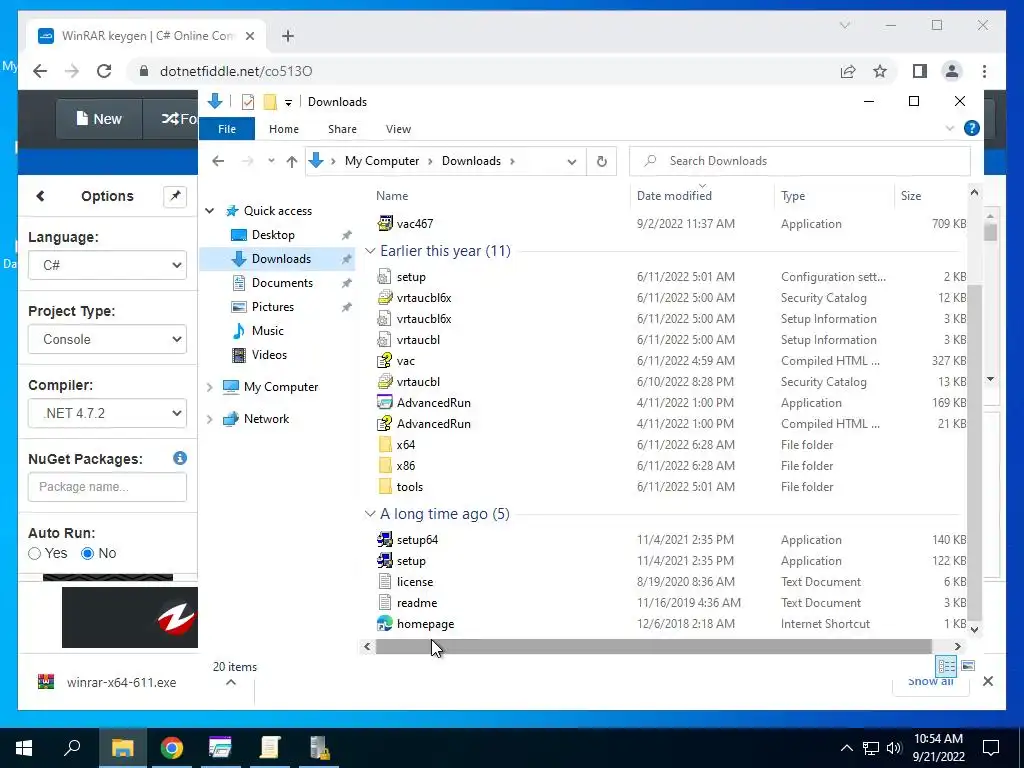The width and height of the screenshot is (1024, 768).
Task: Select Pictures in navigation pane
Action: tap(272, 307)
